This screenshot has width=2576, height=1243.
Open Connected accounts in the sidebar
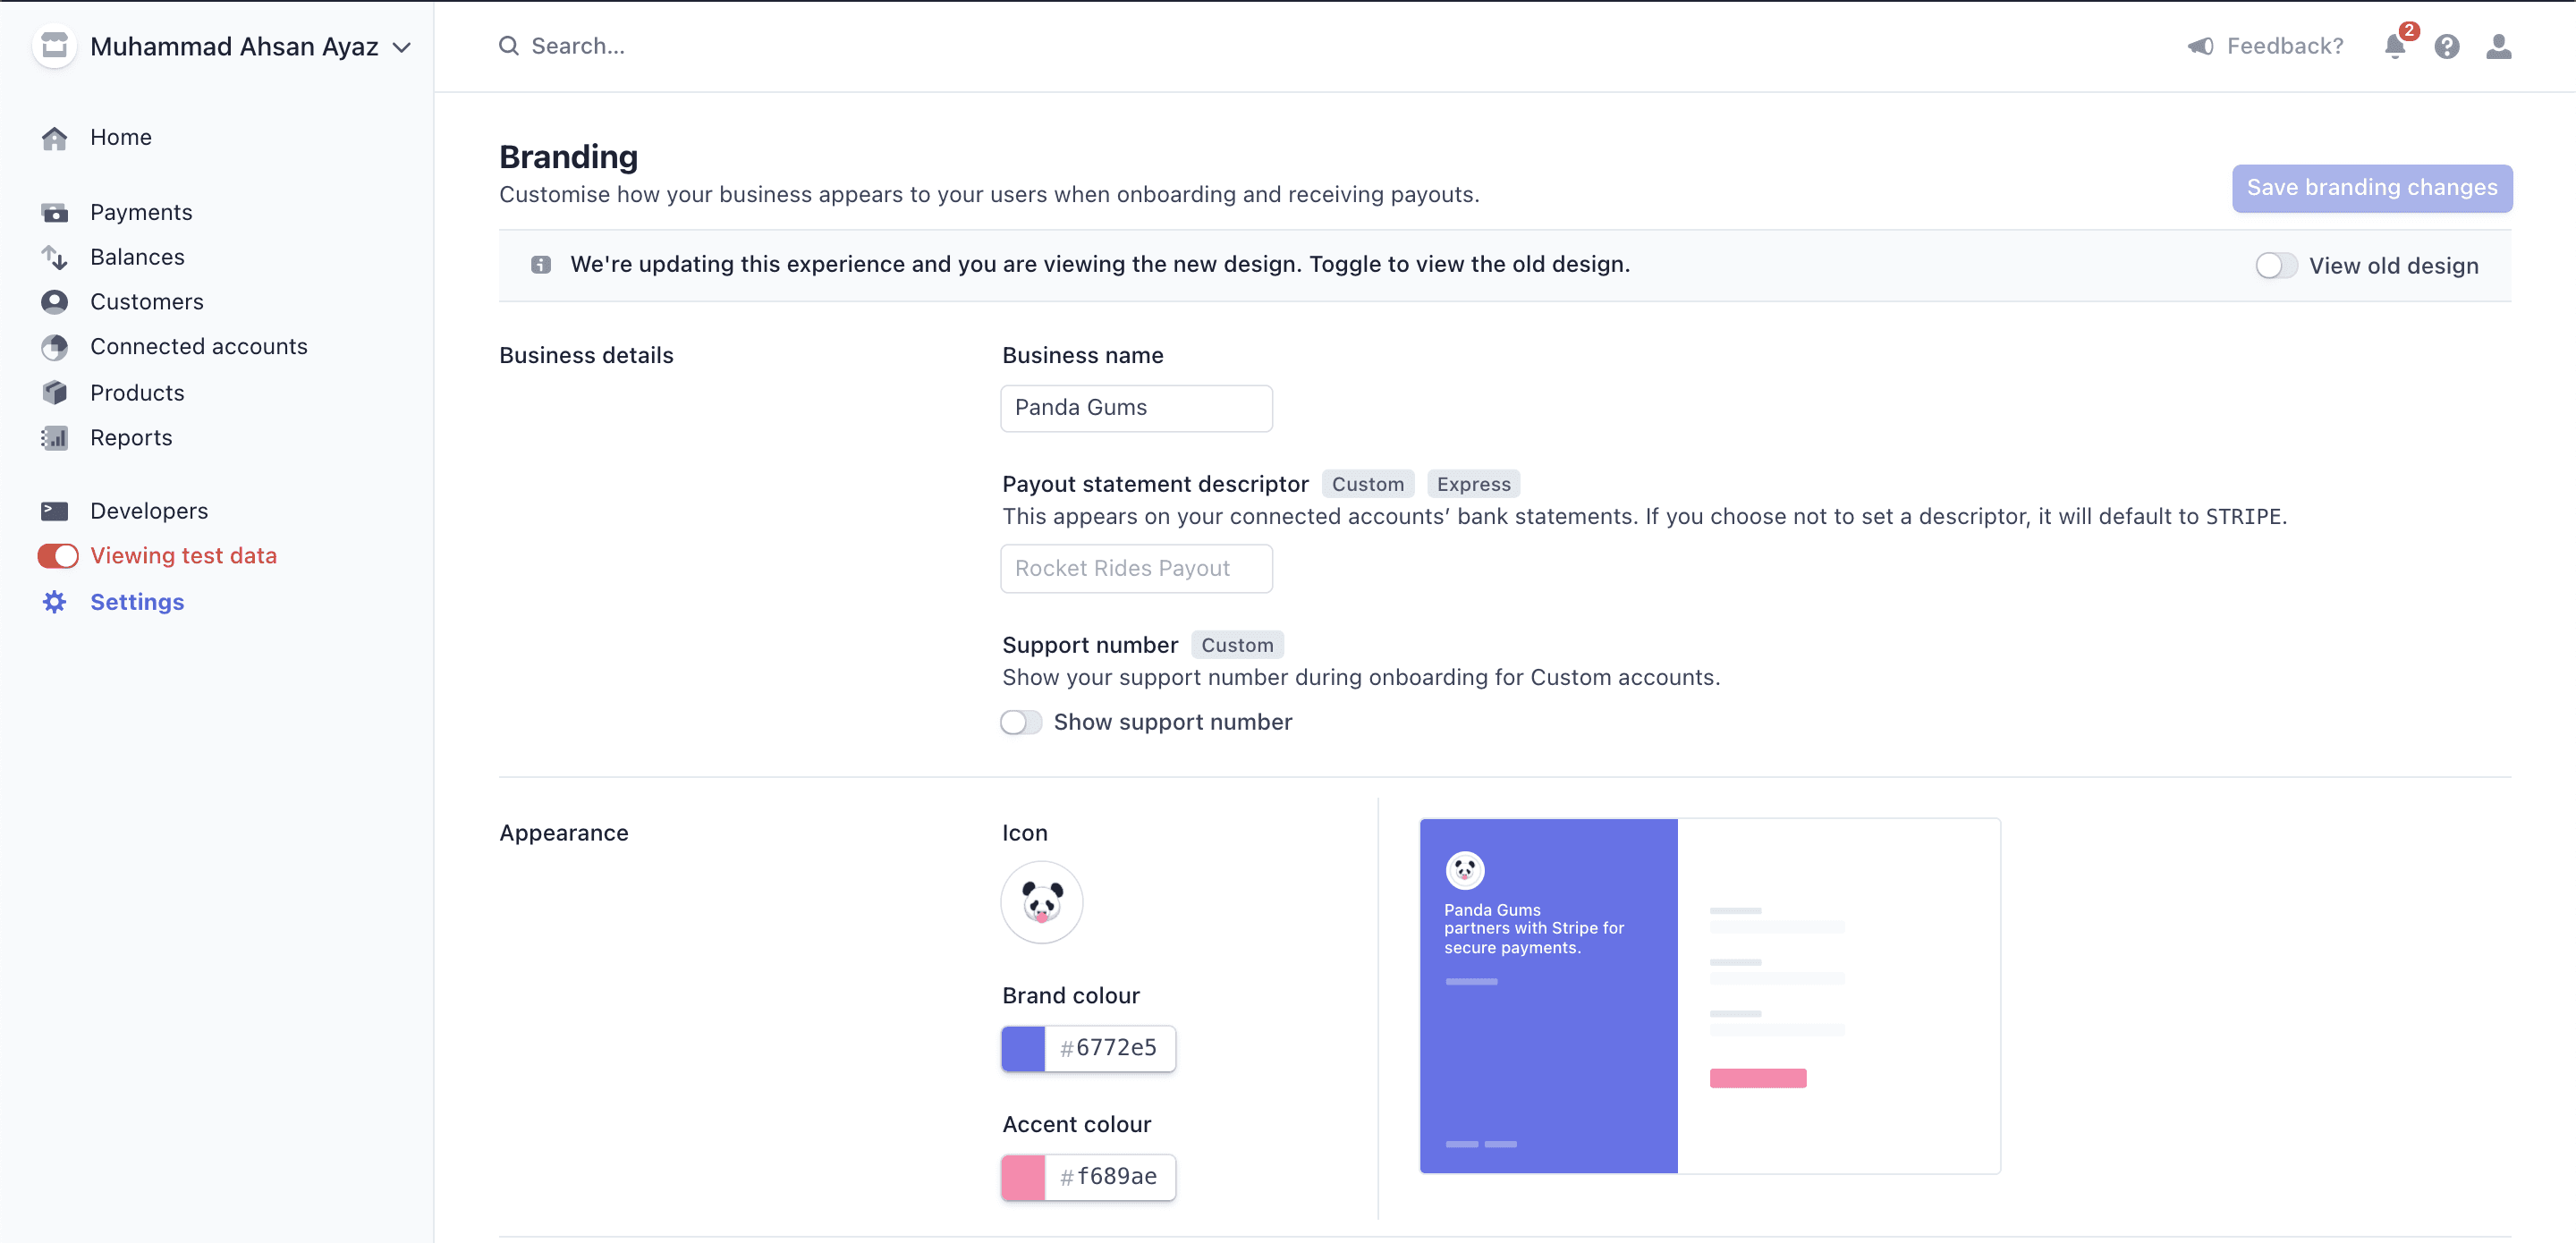click(198, 347)
